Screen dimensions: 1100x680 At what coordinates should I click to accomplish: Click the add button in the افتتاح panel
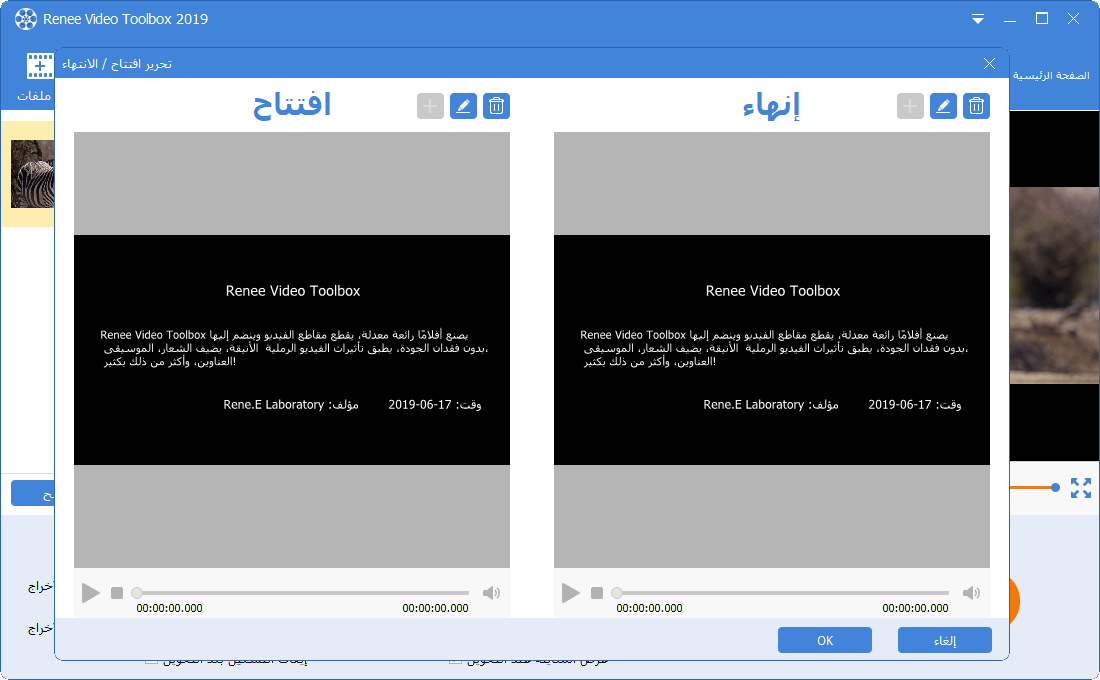pos(430,106)
